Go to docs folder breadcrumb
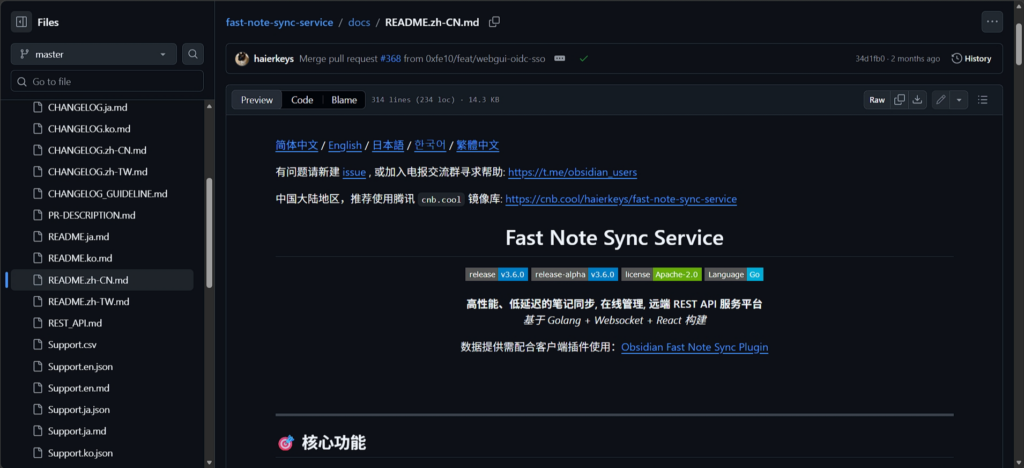1024x468 pixels. pyautogui.click(x=359, y=22)
